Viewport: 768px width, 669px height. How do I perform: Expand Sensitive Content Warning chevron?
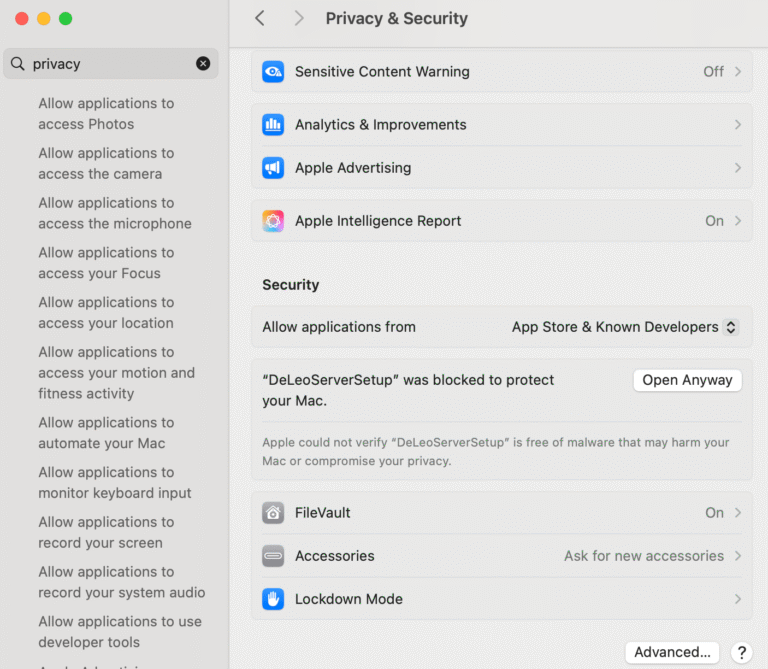[x=738, y=72]
